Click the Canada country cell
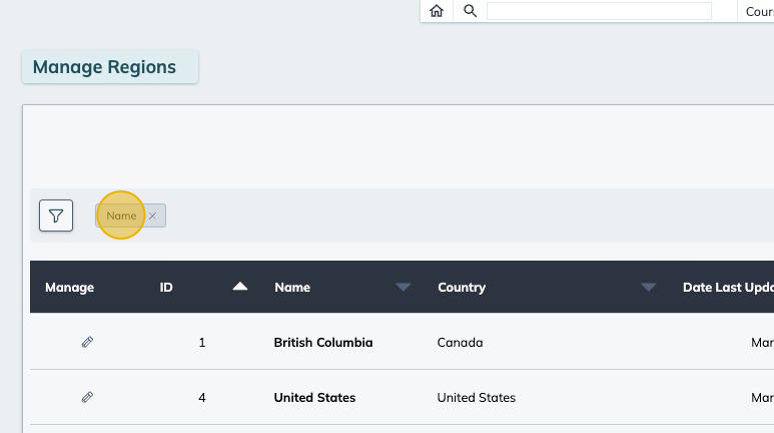Screen dimensions: 774x433 460,342
